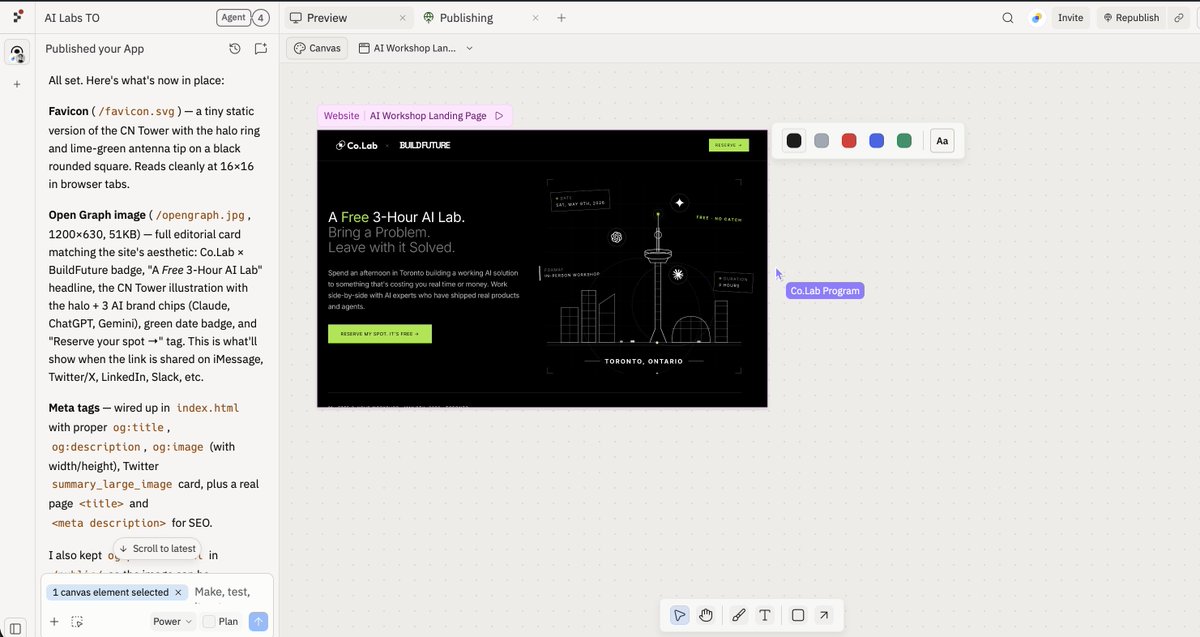1200x637 pixels.
Task: Choose the black color swatch
Action: pyautogui.click(x=794, y=141)
